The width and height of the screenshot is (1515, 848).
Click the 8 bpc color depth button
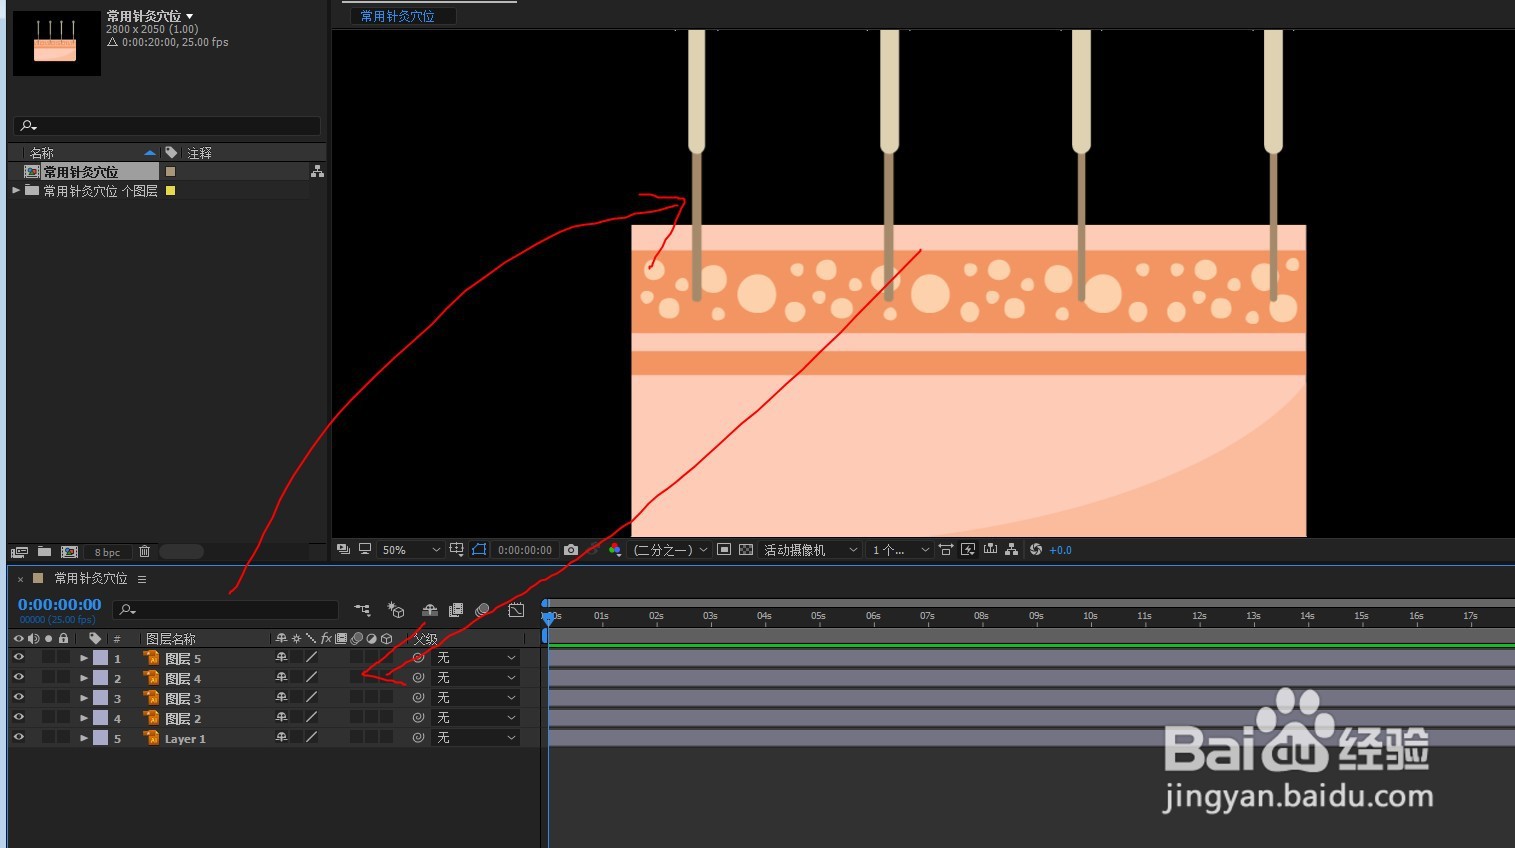[107, 552]
